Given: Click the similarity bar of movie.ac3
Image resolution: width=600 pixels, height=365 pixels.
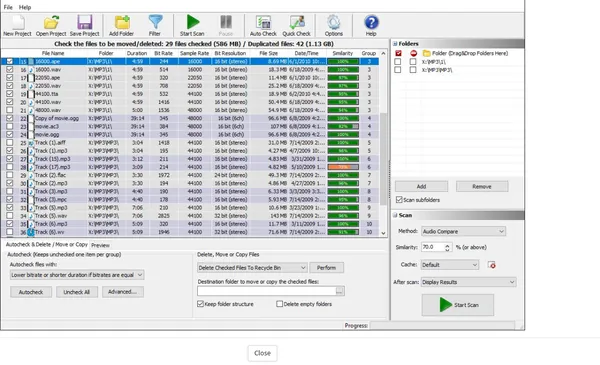Looking at the screenshot, I should click(343, 126).
